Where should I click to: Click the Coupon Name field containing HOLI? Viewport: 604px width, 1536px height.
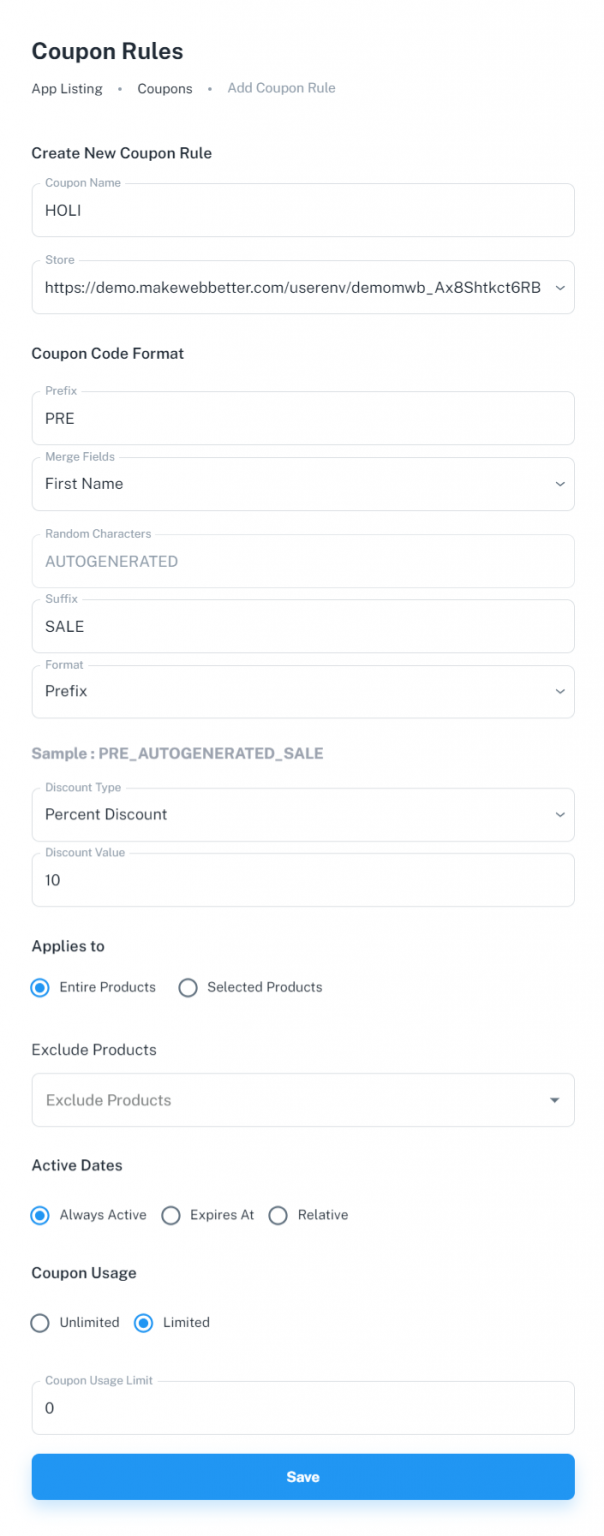302,210
